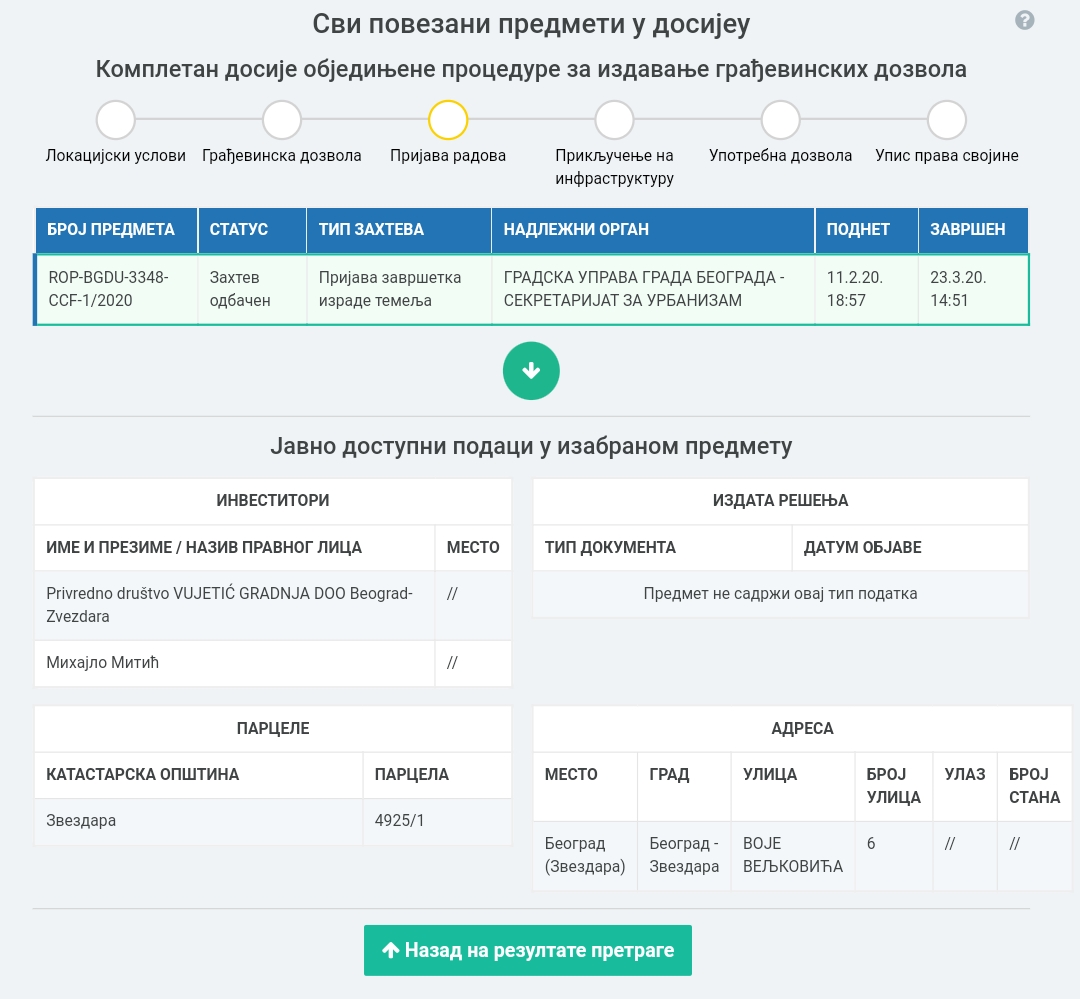Click Сви повезани предмети у досијеу heading
The height and width of the screenshot is (999, 1080).
coord(531,24)
